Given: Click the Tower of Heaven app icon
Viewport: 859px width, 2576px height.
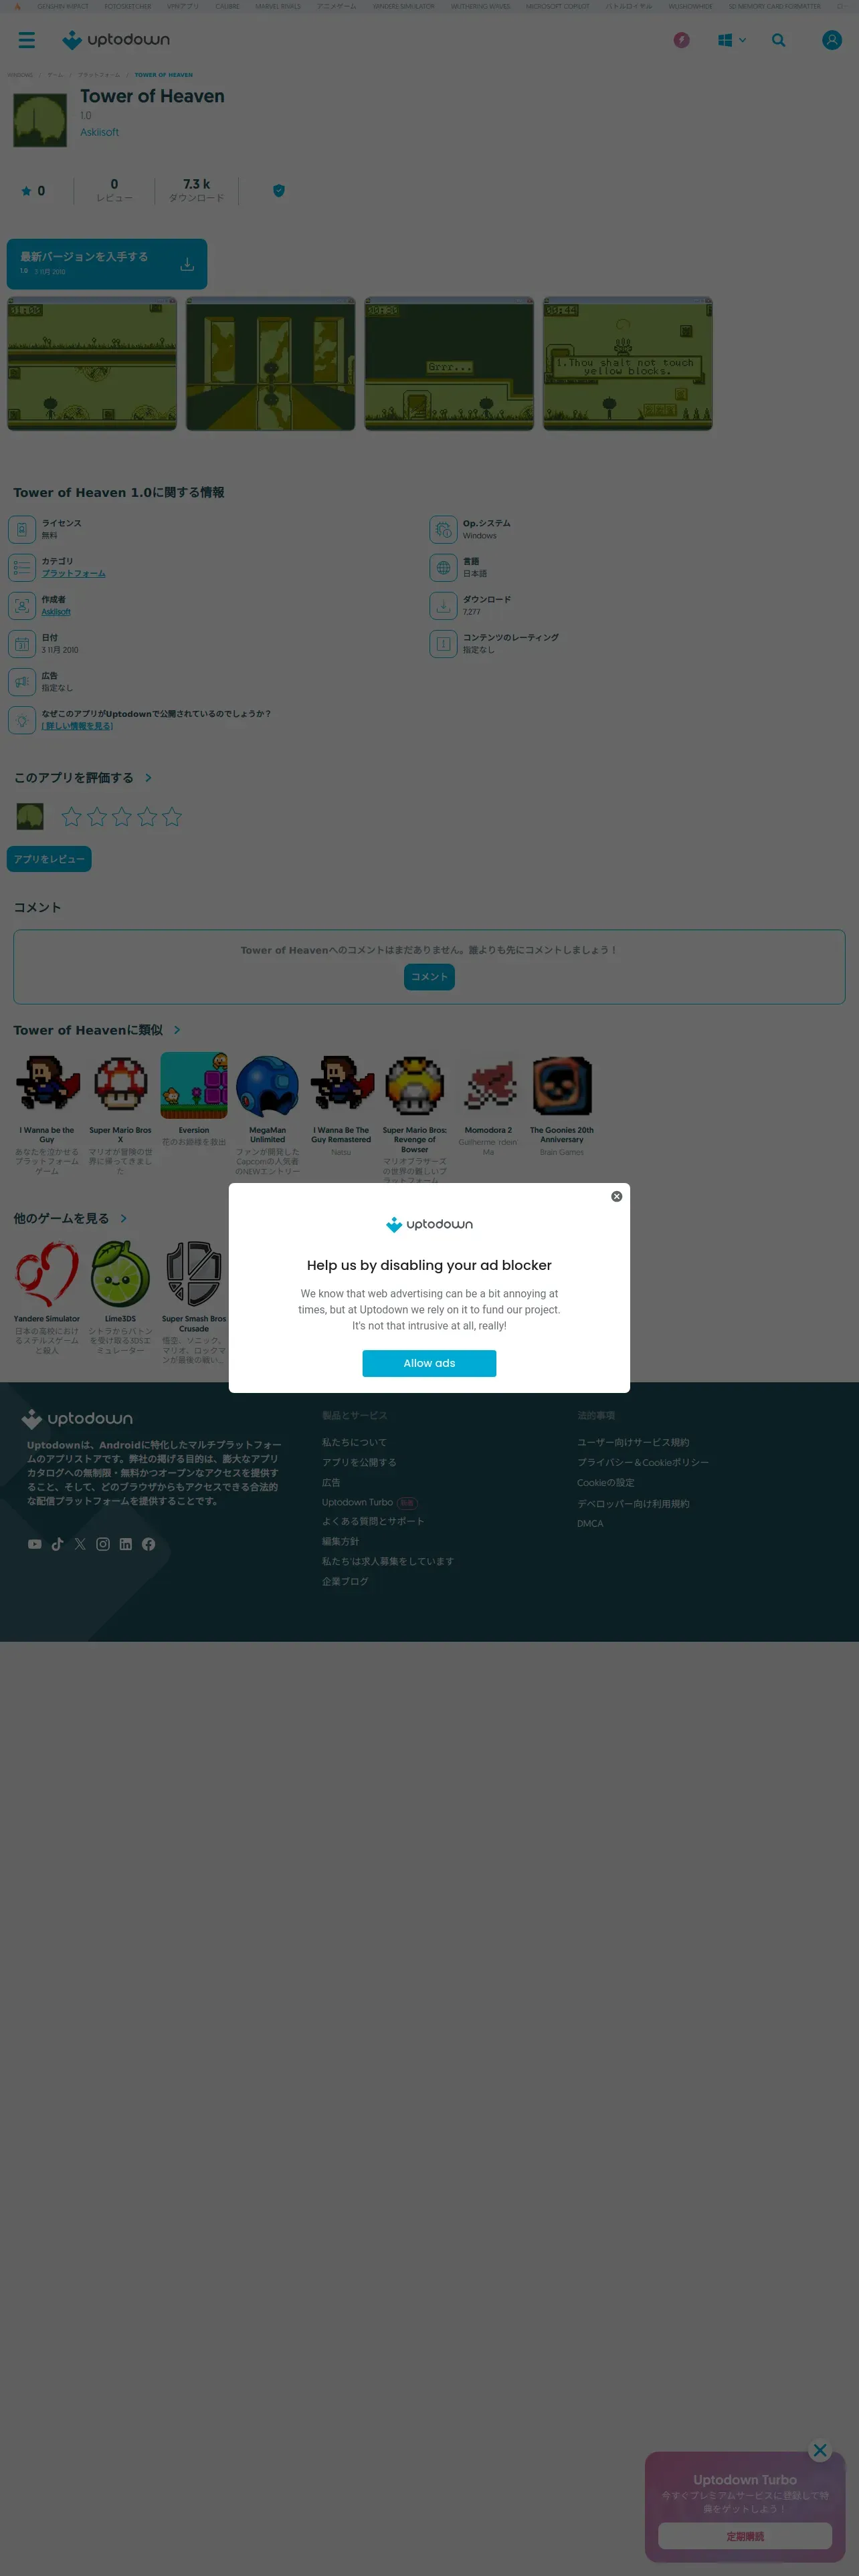Looking at the screenshot, I should [40, 120].
